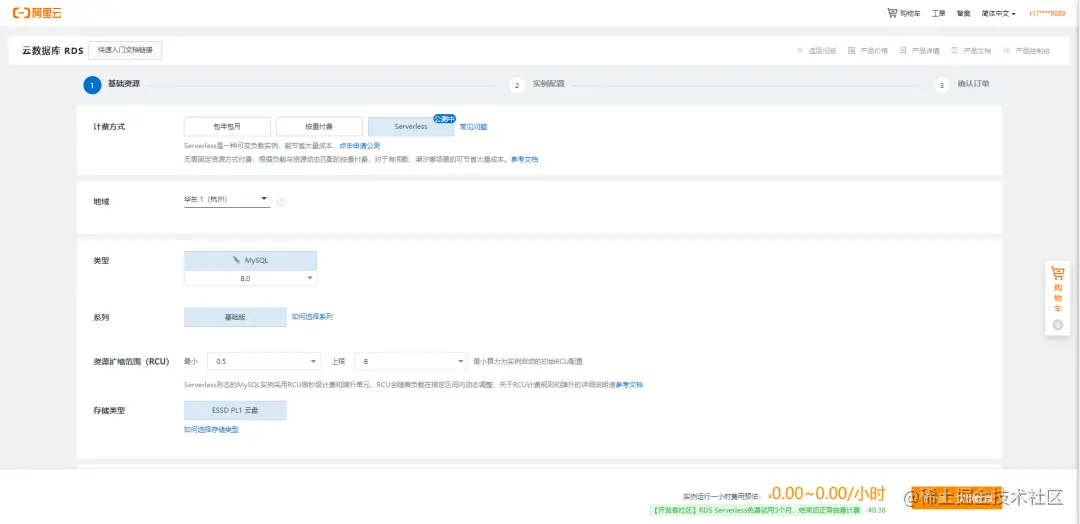Open the Alibaba Cloud logo homepage
The height and width of the screenshot is (524, 1080).
point(37,12)
